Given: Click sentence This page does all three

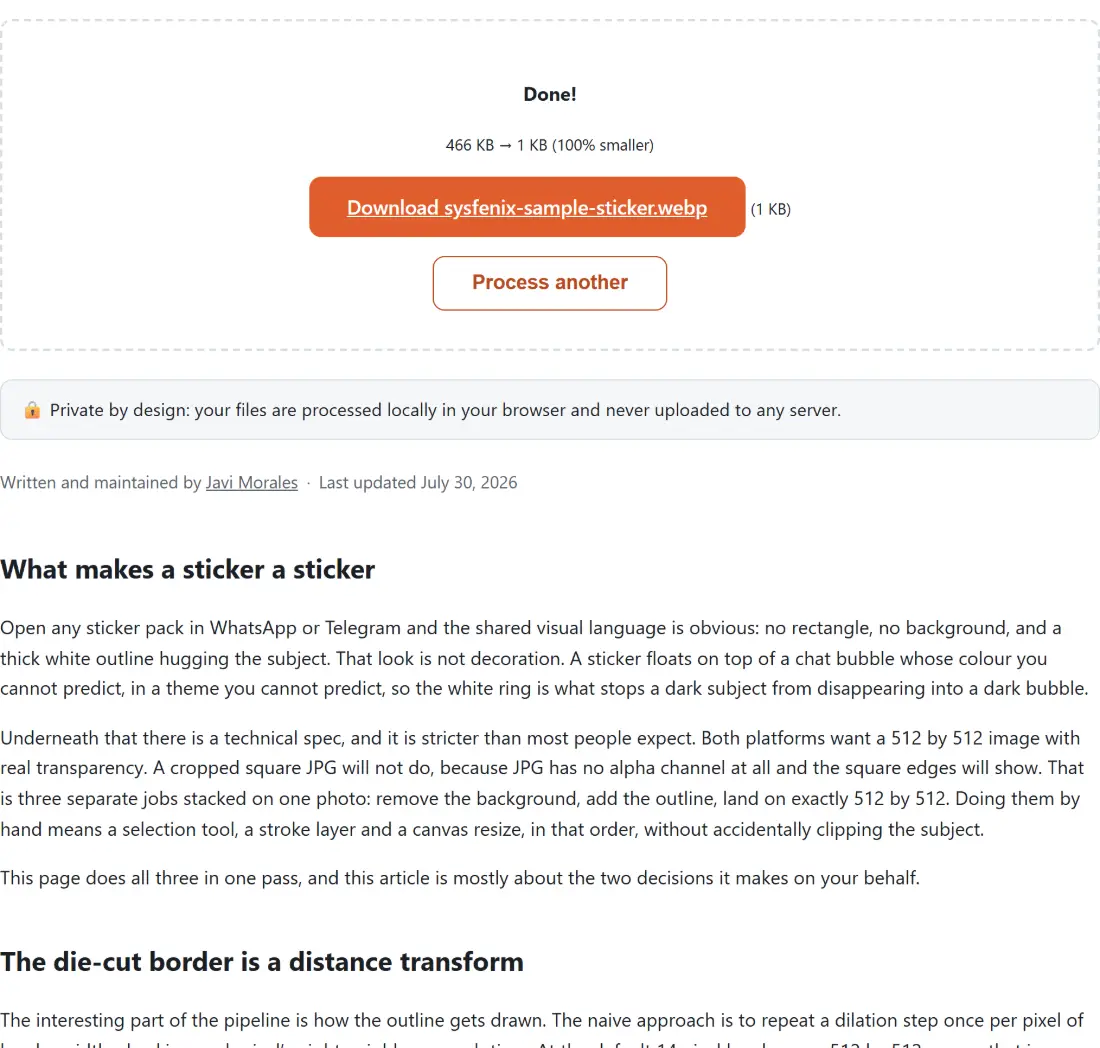Looking at the screenshot, I should click(460, 878).
